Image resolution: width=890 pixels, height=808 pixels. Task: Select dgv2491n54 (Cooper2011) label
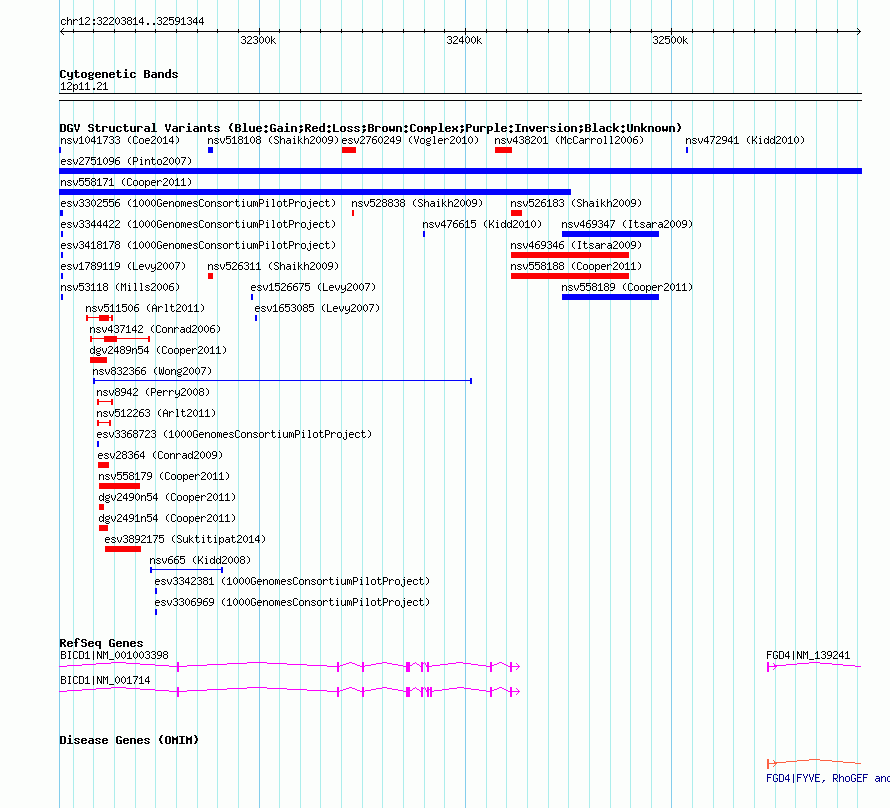167,518
